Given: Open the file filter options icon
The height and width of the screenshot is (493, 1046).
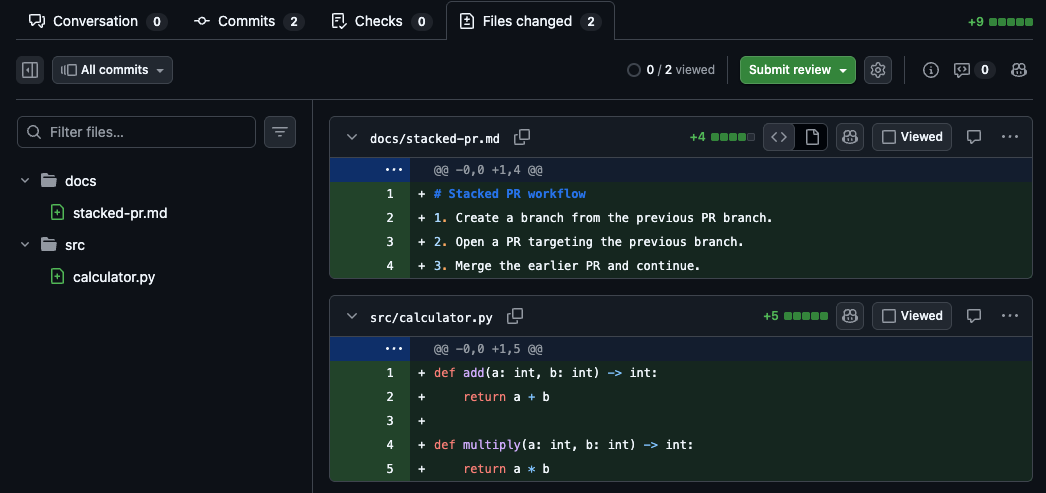Looking at the screenshot, I should point(280,132).
